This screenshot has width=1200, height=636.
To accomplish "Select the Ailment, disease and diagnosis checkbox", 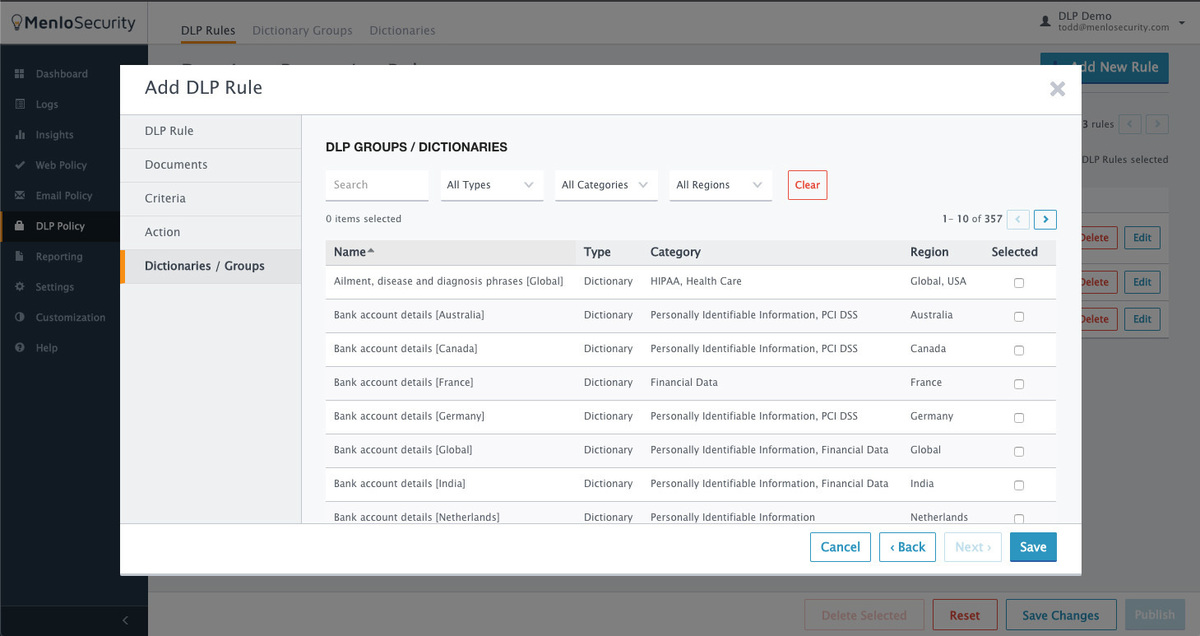I will 1019,283.
